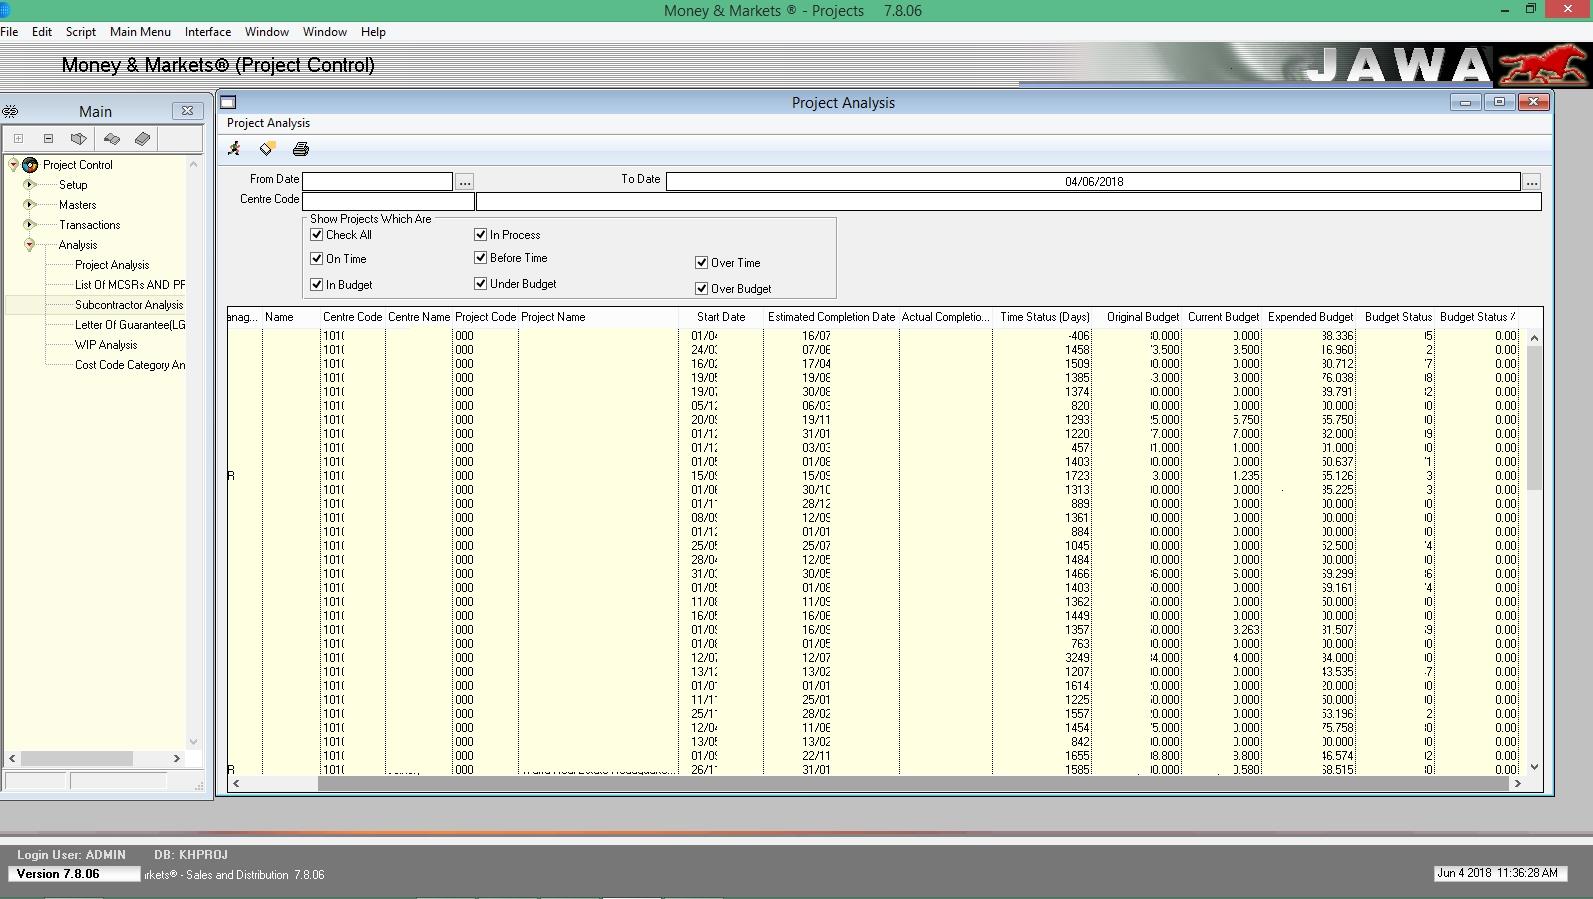The image size is (1593, 899).
Task: Click the Time Status cell showing -406
Action: coord(1043,336)
